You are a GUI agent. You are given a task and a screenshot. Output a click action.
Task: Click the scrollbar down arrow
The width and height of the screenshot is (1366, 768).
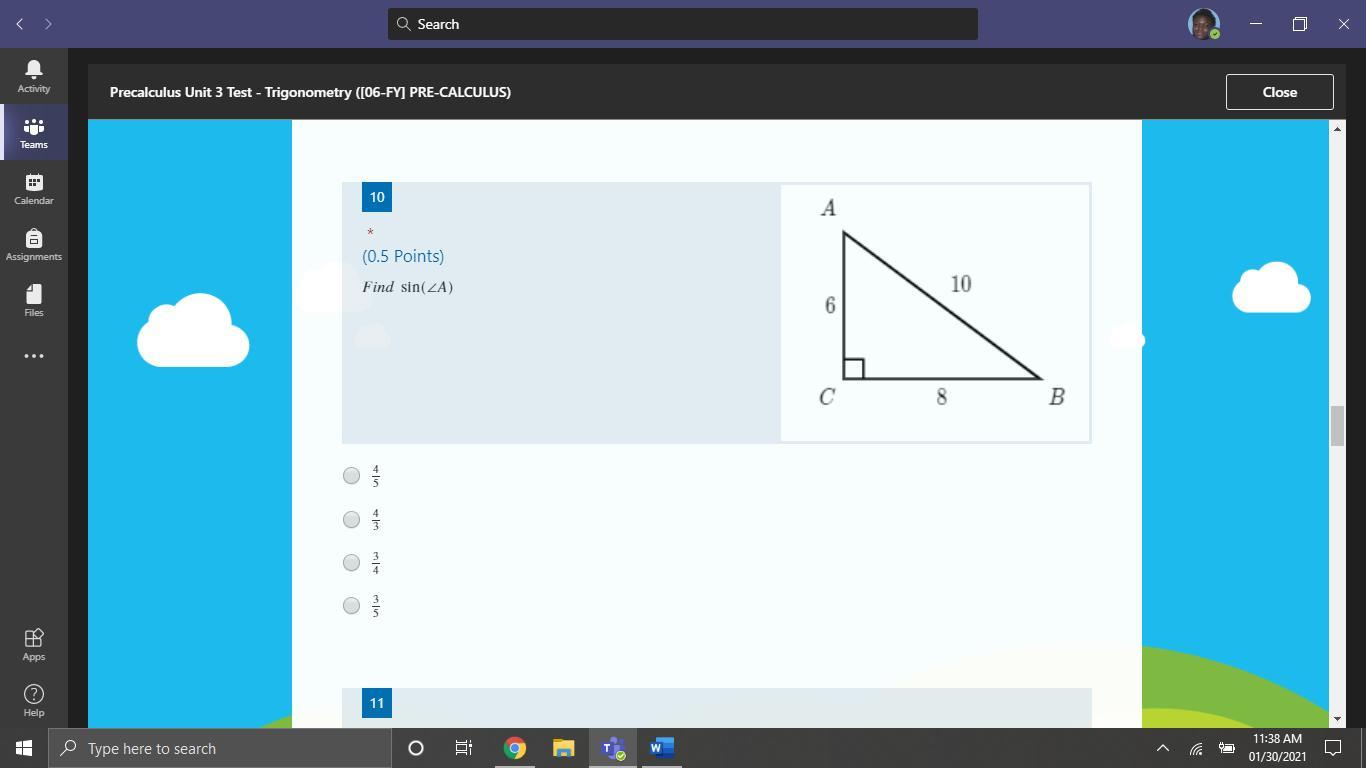[x=1337, y=719]
